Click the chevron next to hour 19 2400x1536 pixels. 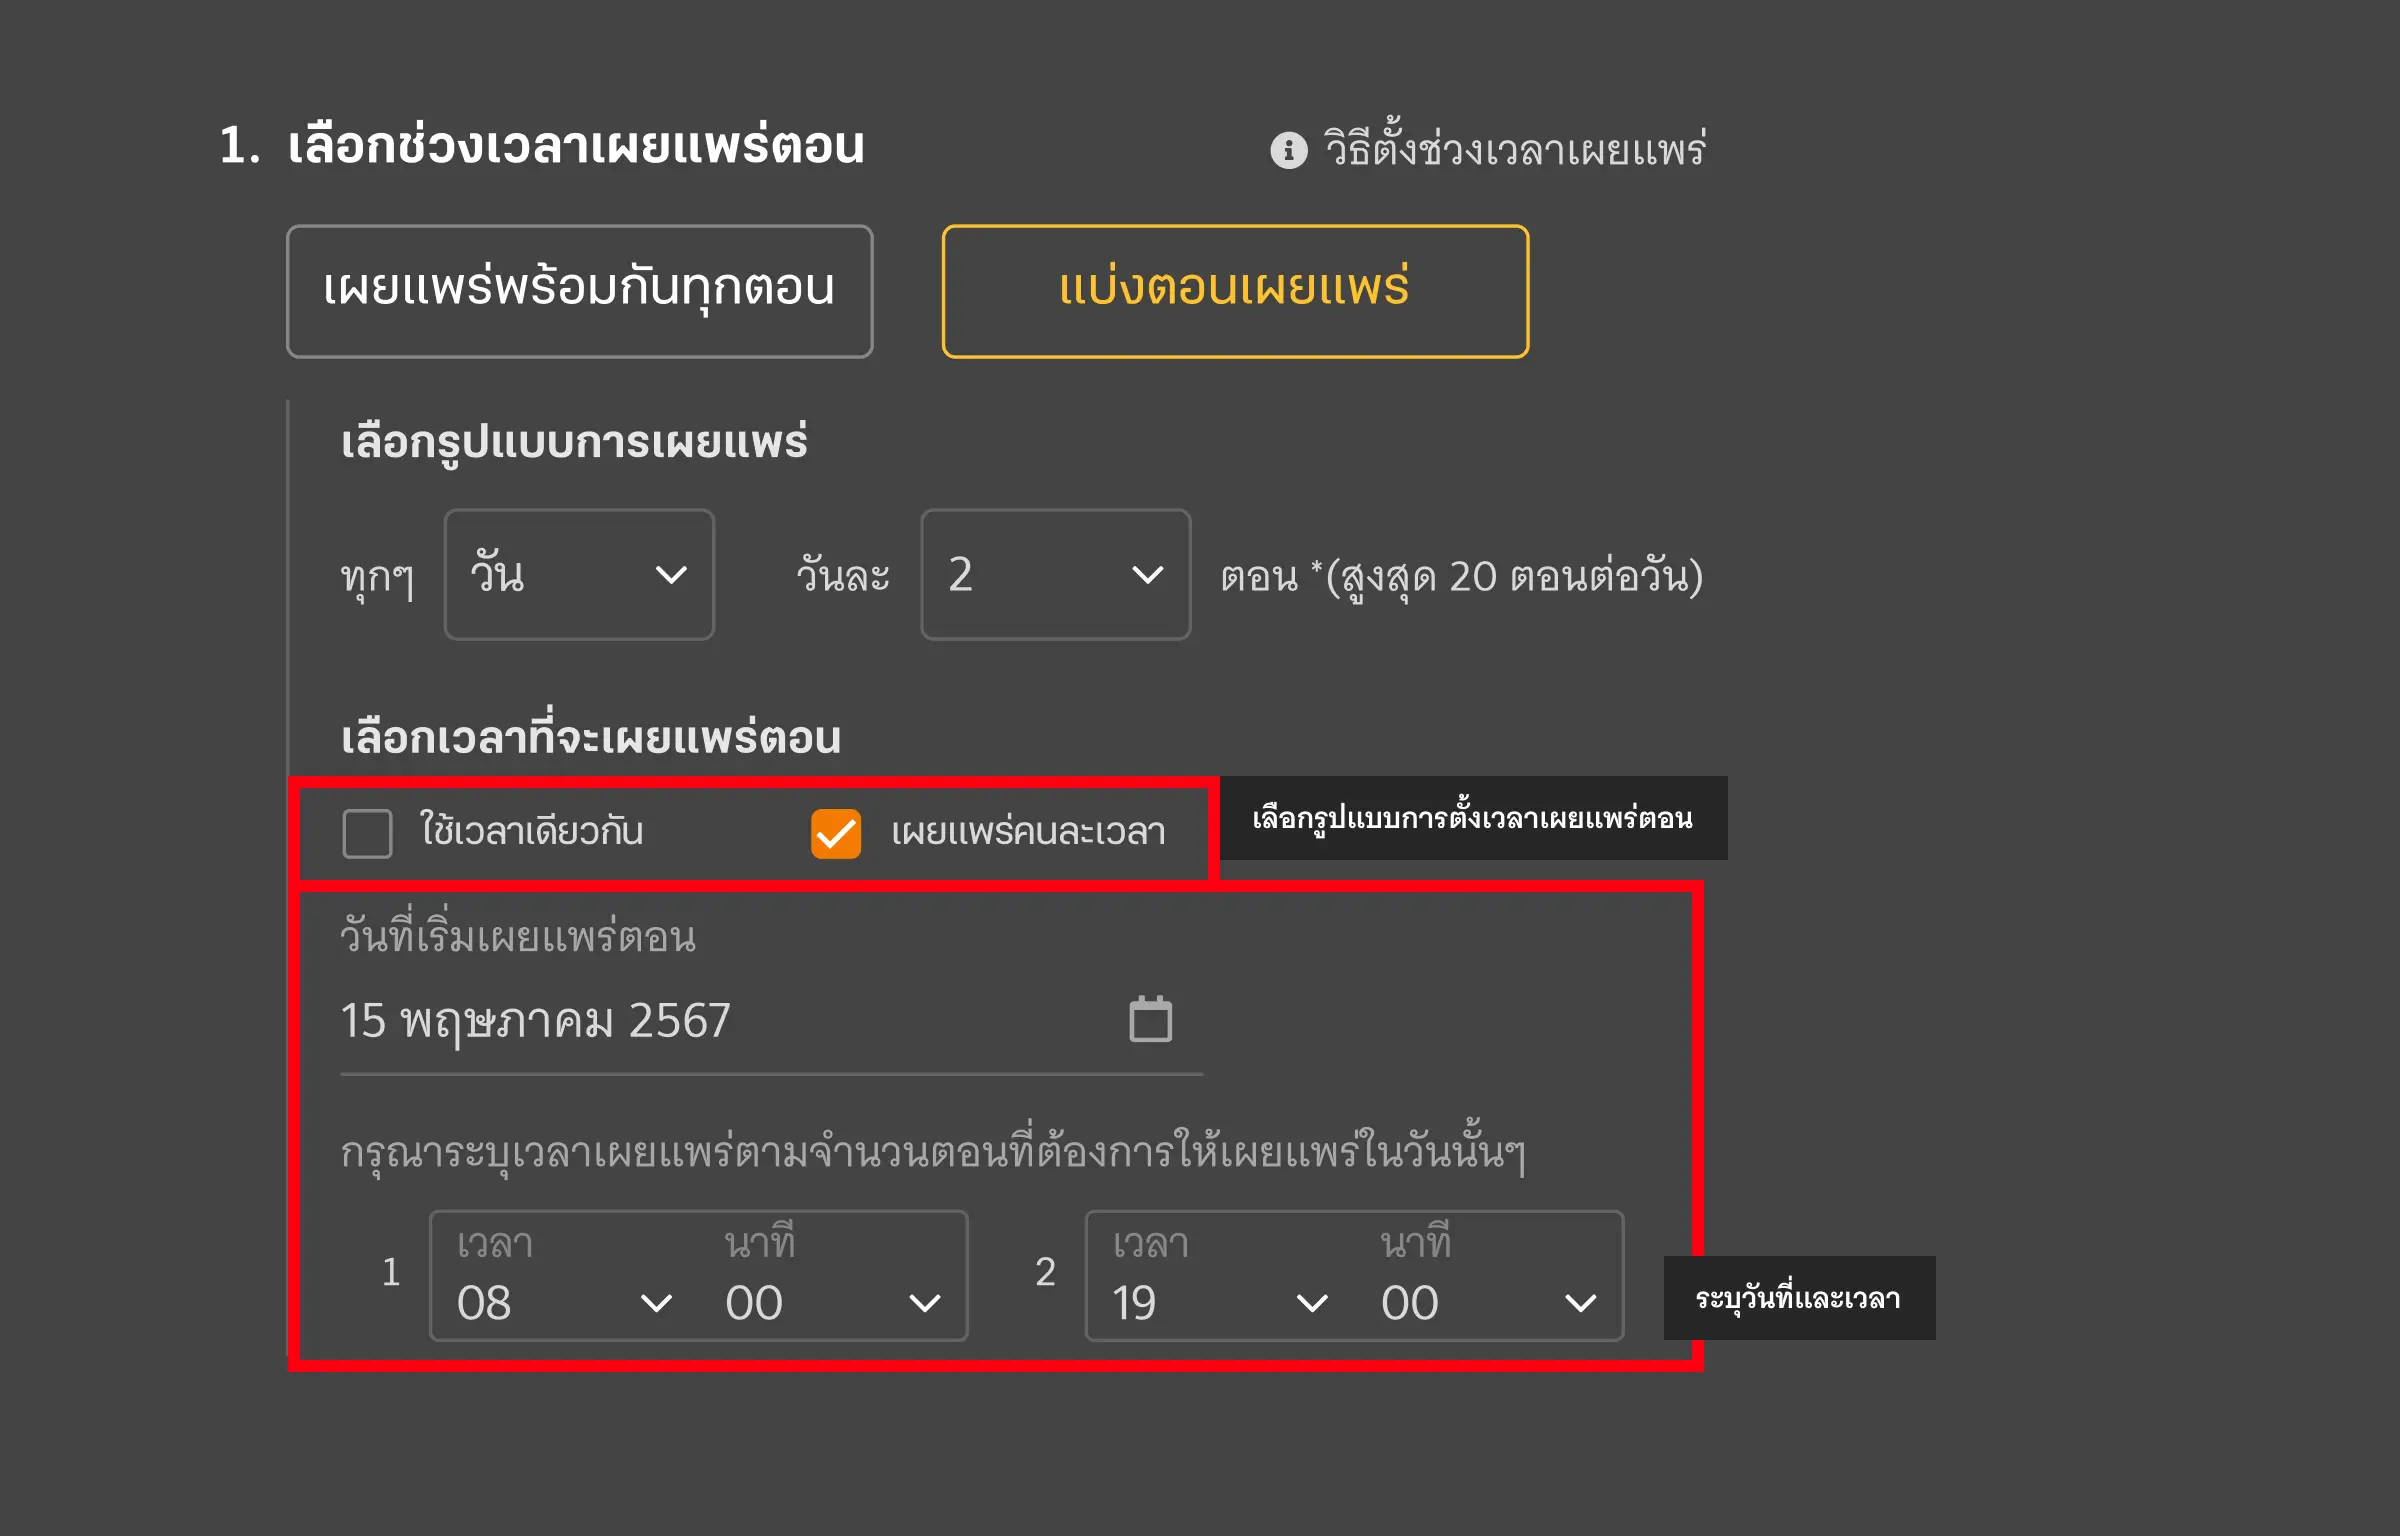[1312, 1303]
